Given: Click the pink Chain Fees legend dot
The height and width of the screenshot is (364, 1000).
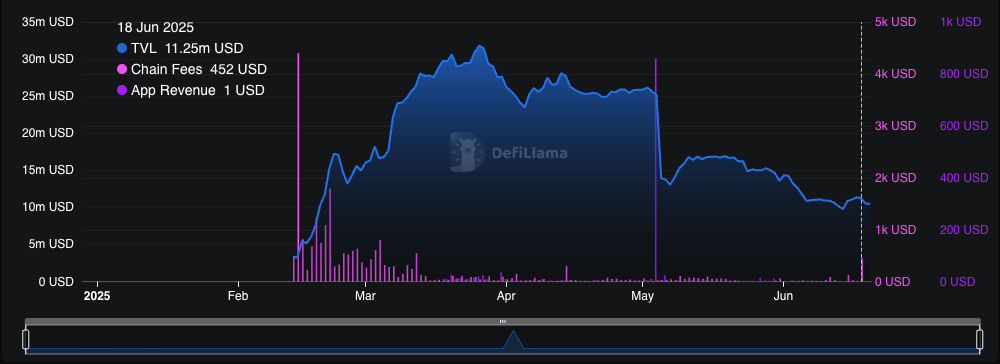Looking at the screenshot, I should [122, 69].
